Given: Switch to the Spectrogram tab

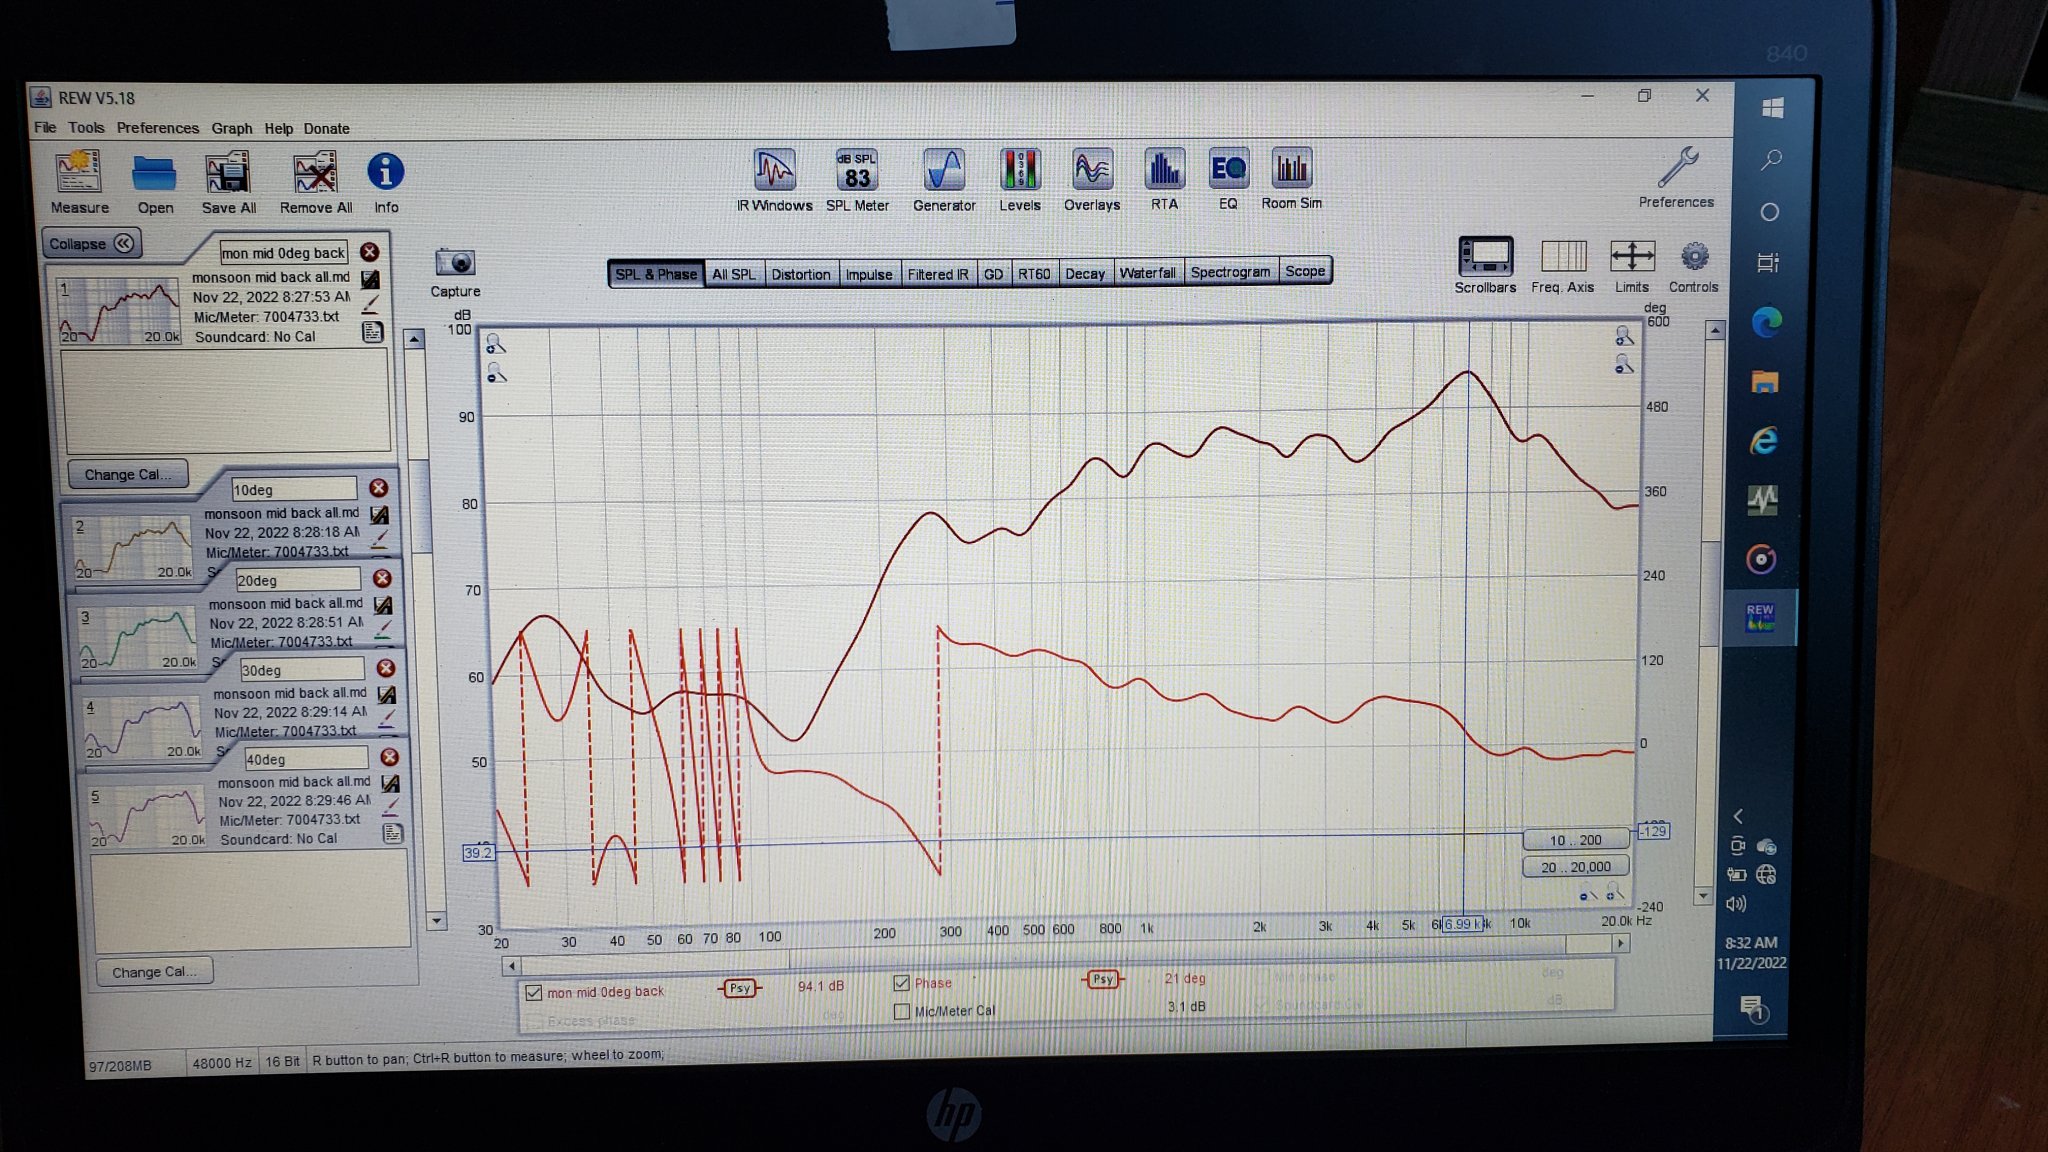Looking at the screenshot, I should click(x=1230, y=271).
